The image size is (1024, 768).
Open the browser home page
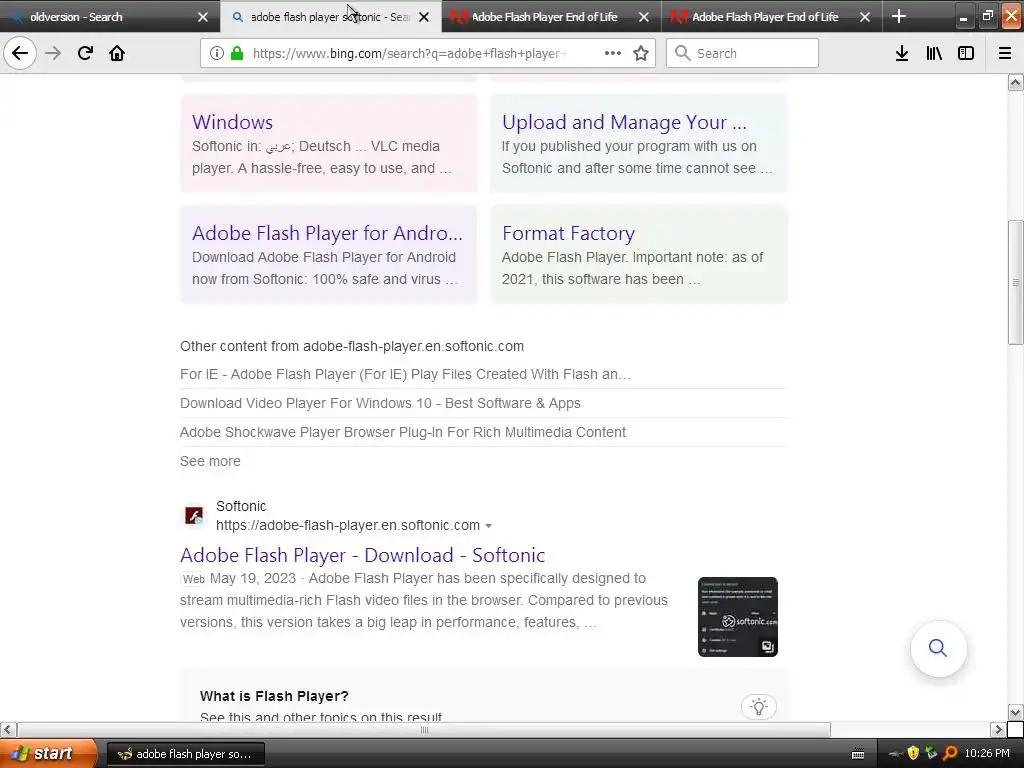tap(117, 53)
